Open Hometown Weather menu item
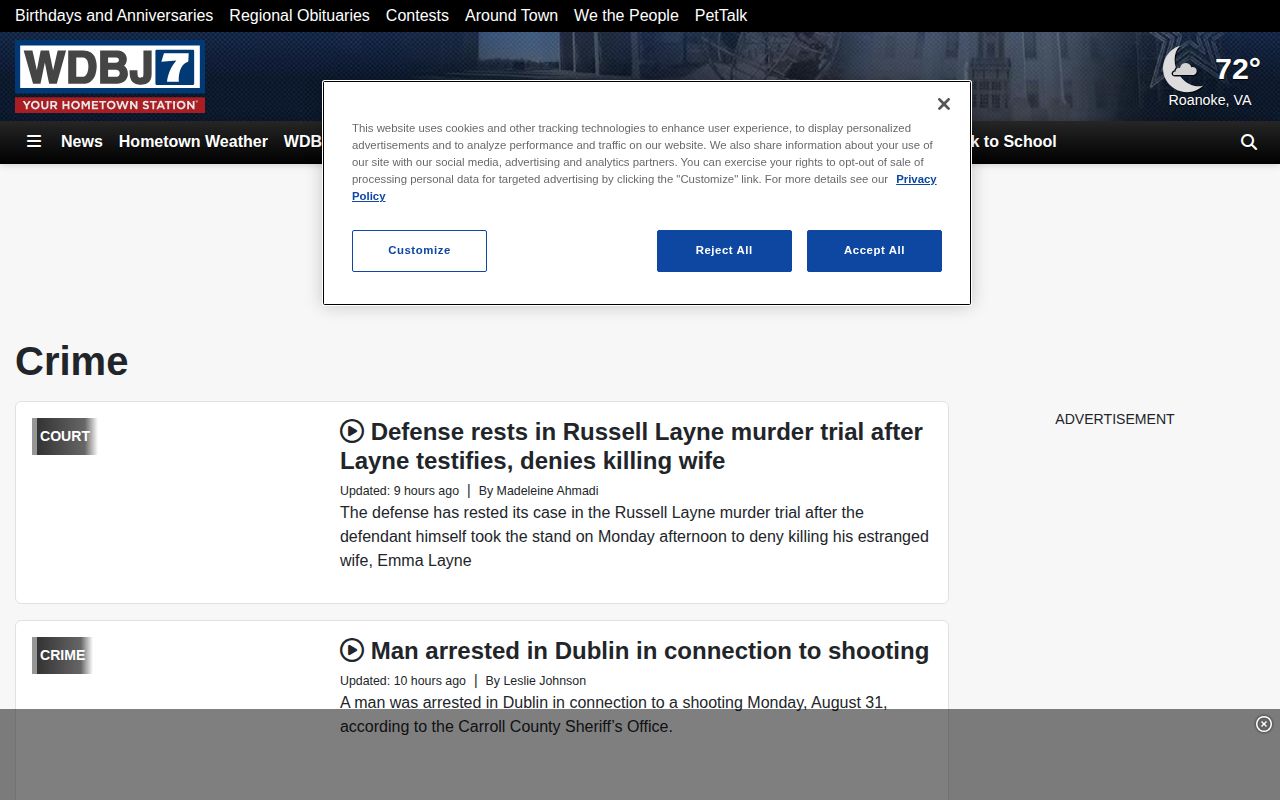 pyautogui.click(x=193, y=142)
